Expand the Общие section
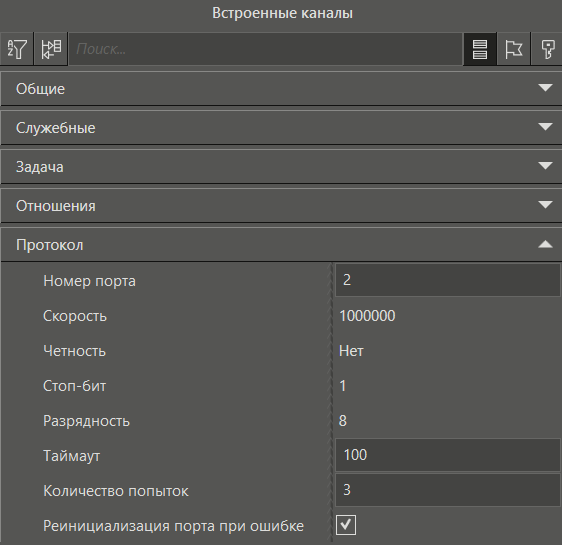Viewport: 562px width, 545px height. coord(545,88)
